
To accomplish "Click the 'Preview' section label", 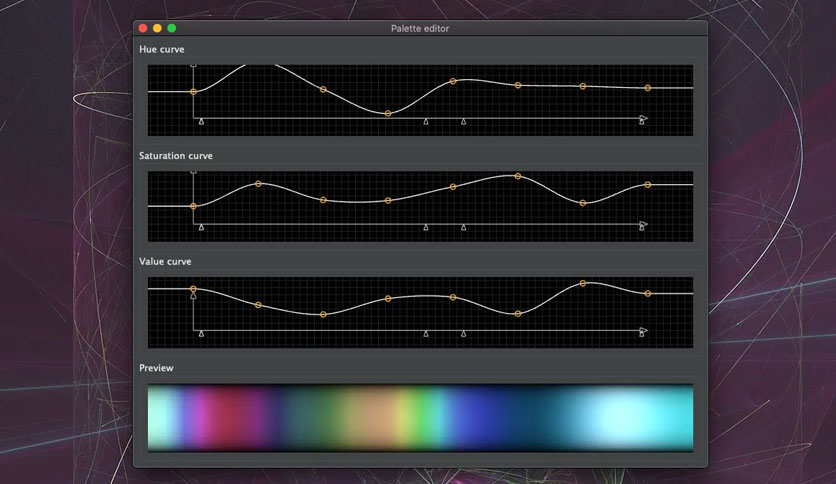I will tap(156, 368).
